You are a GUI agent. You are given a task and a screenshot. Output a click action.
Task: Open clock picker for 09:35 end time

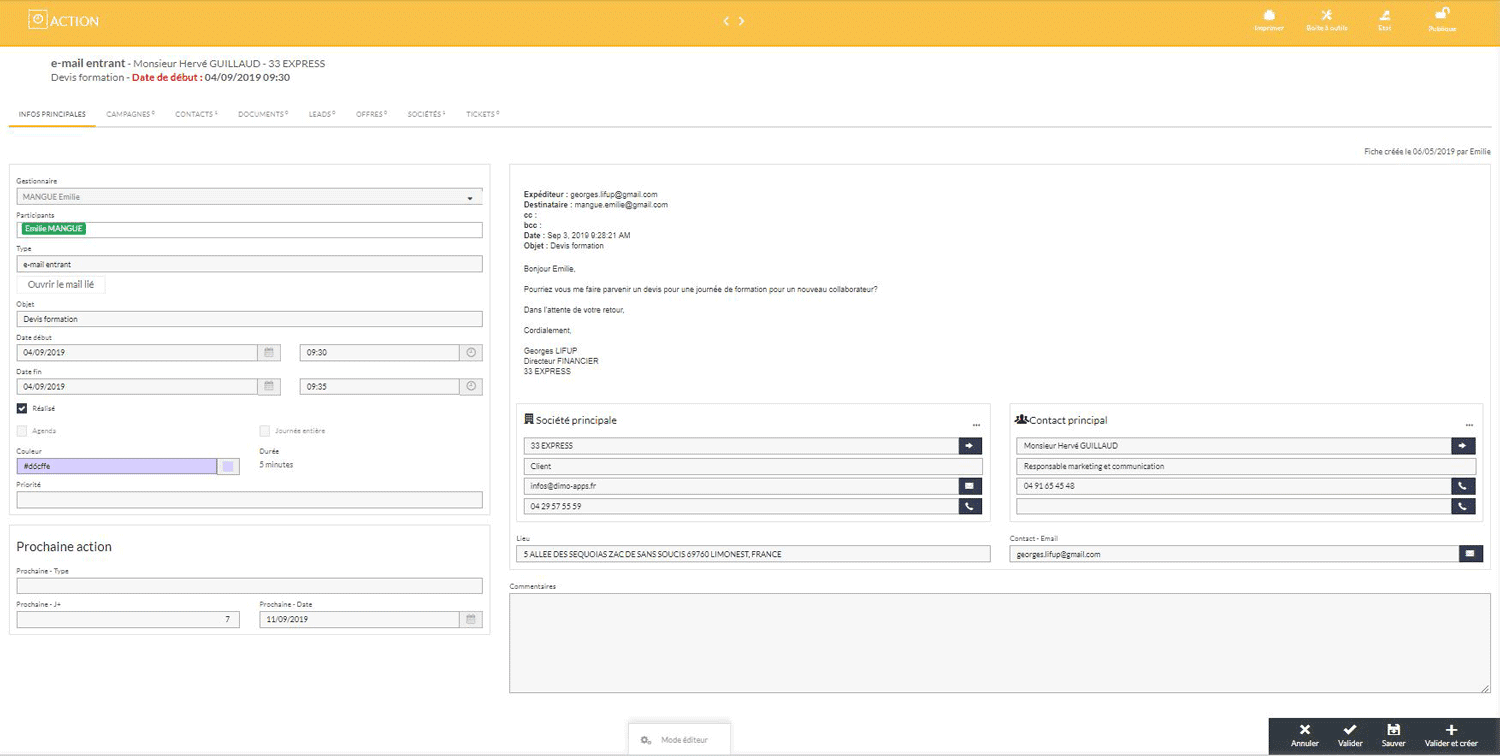pyautogui.click(x=471, y=387)
